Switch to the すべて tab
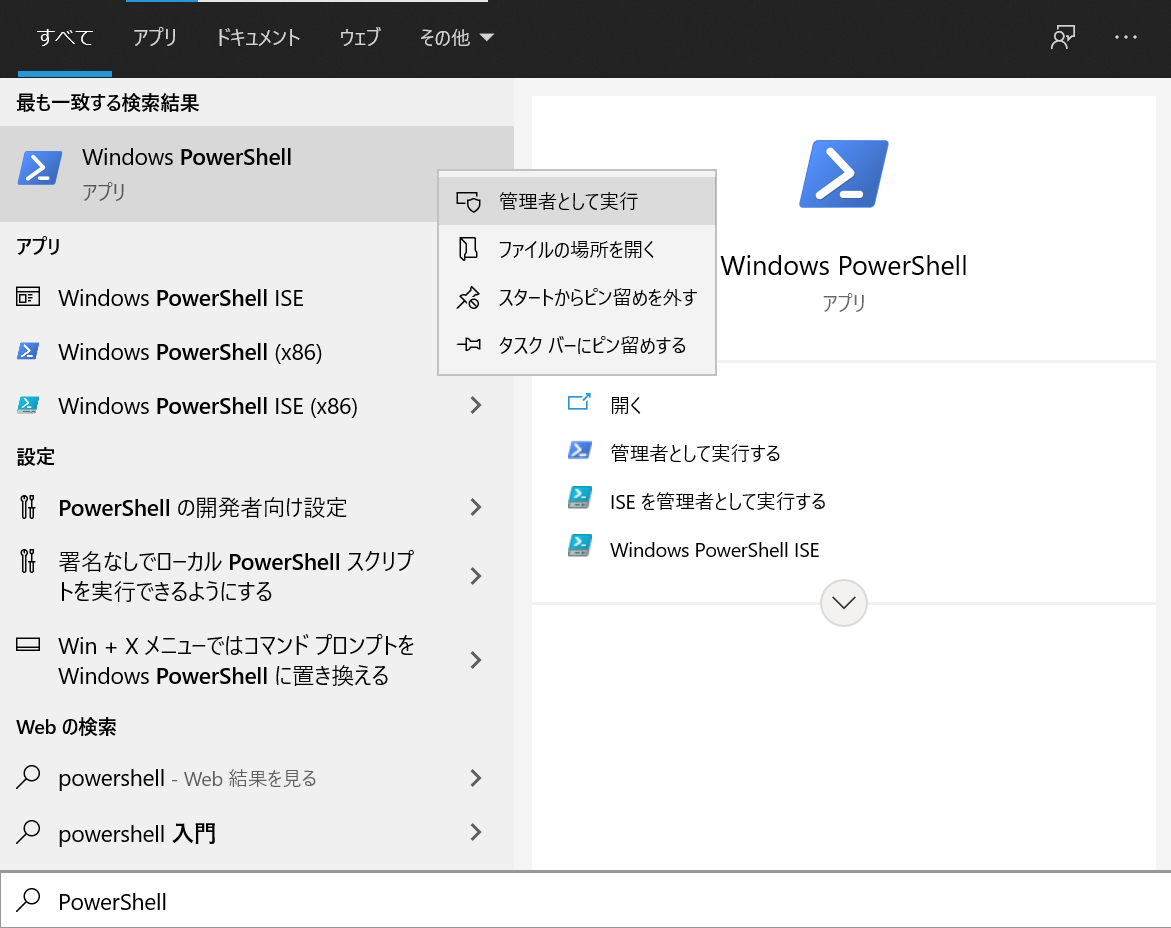The height and width of the screenshot is (928, 1171). (x=65, y=37)
